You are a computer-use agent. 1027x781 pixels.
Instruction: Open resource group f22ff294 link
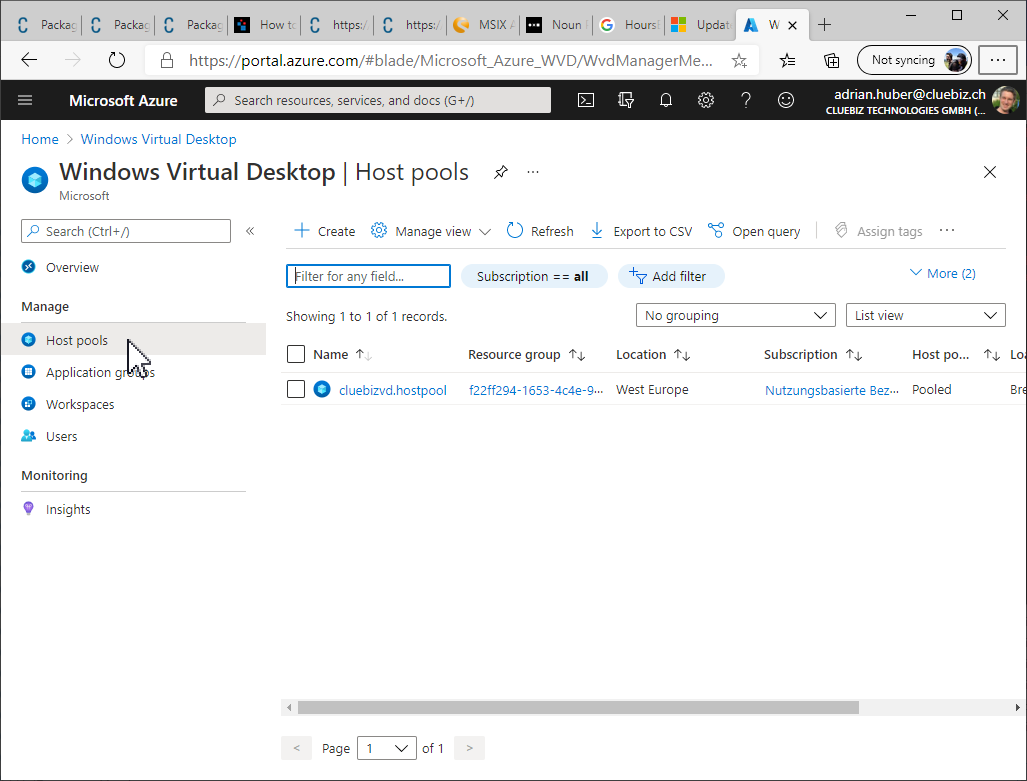pos(536,390)
